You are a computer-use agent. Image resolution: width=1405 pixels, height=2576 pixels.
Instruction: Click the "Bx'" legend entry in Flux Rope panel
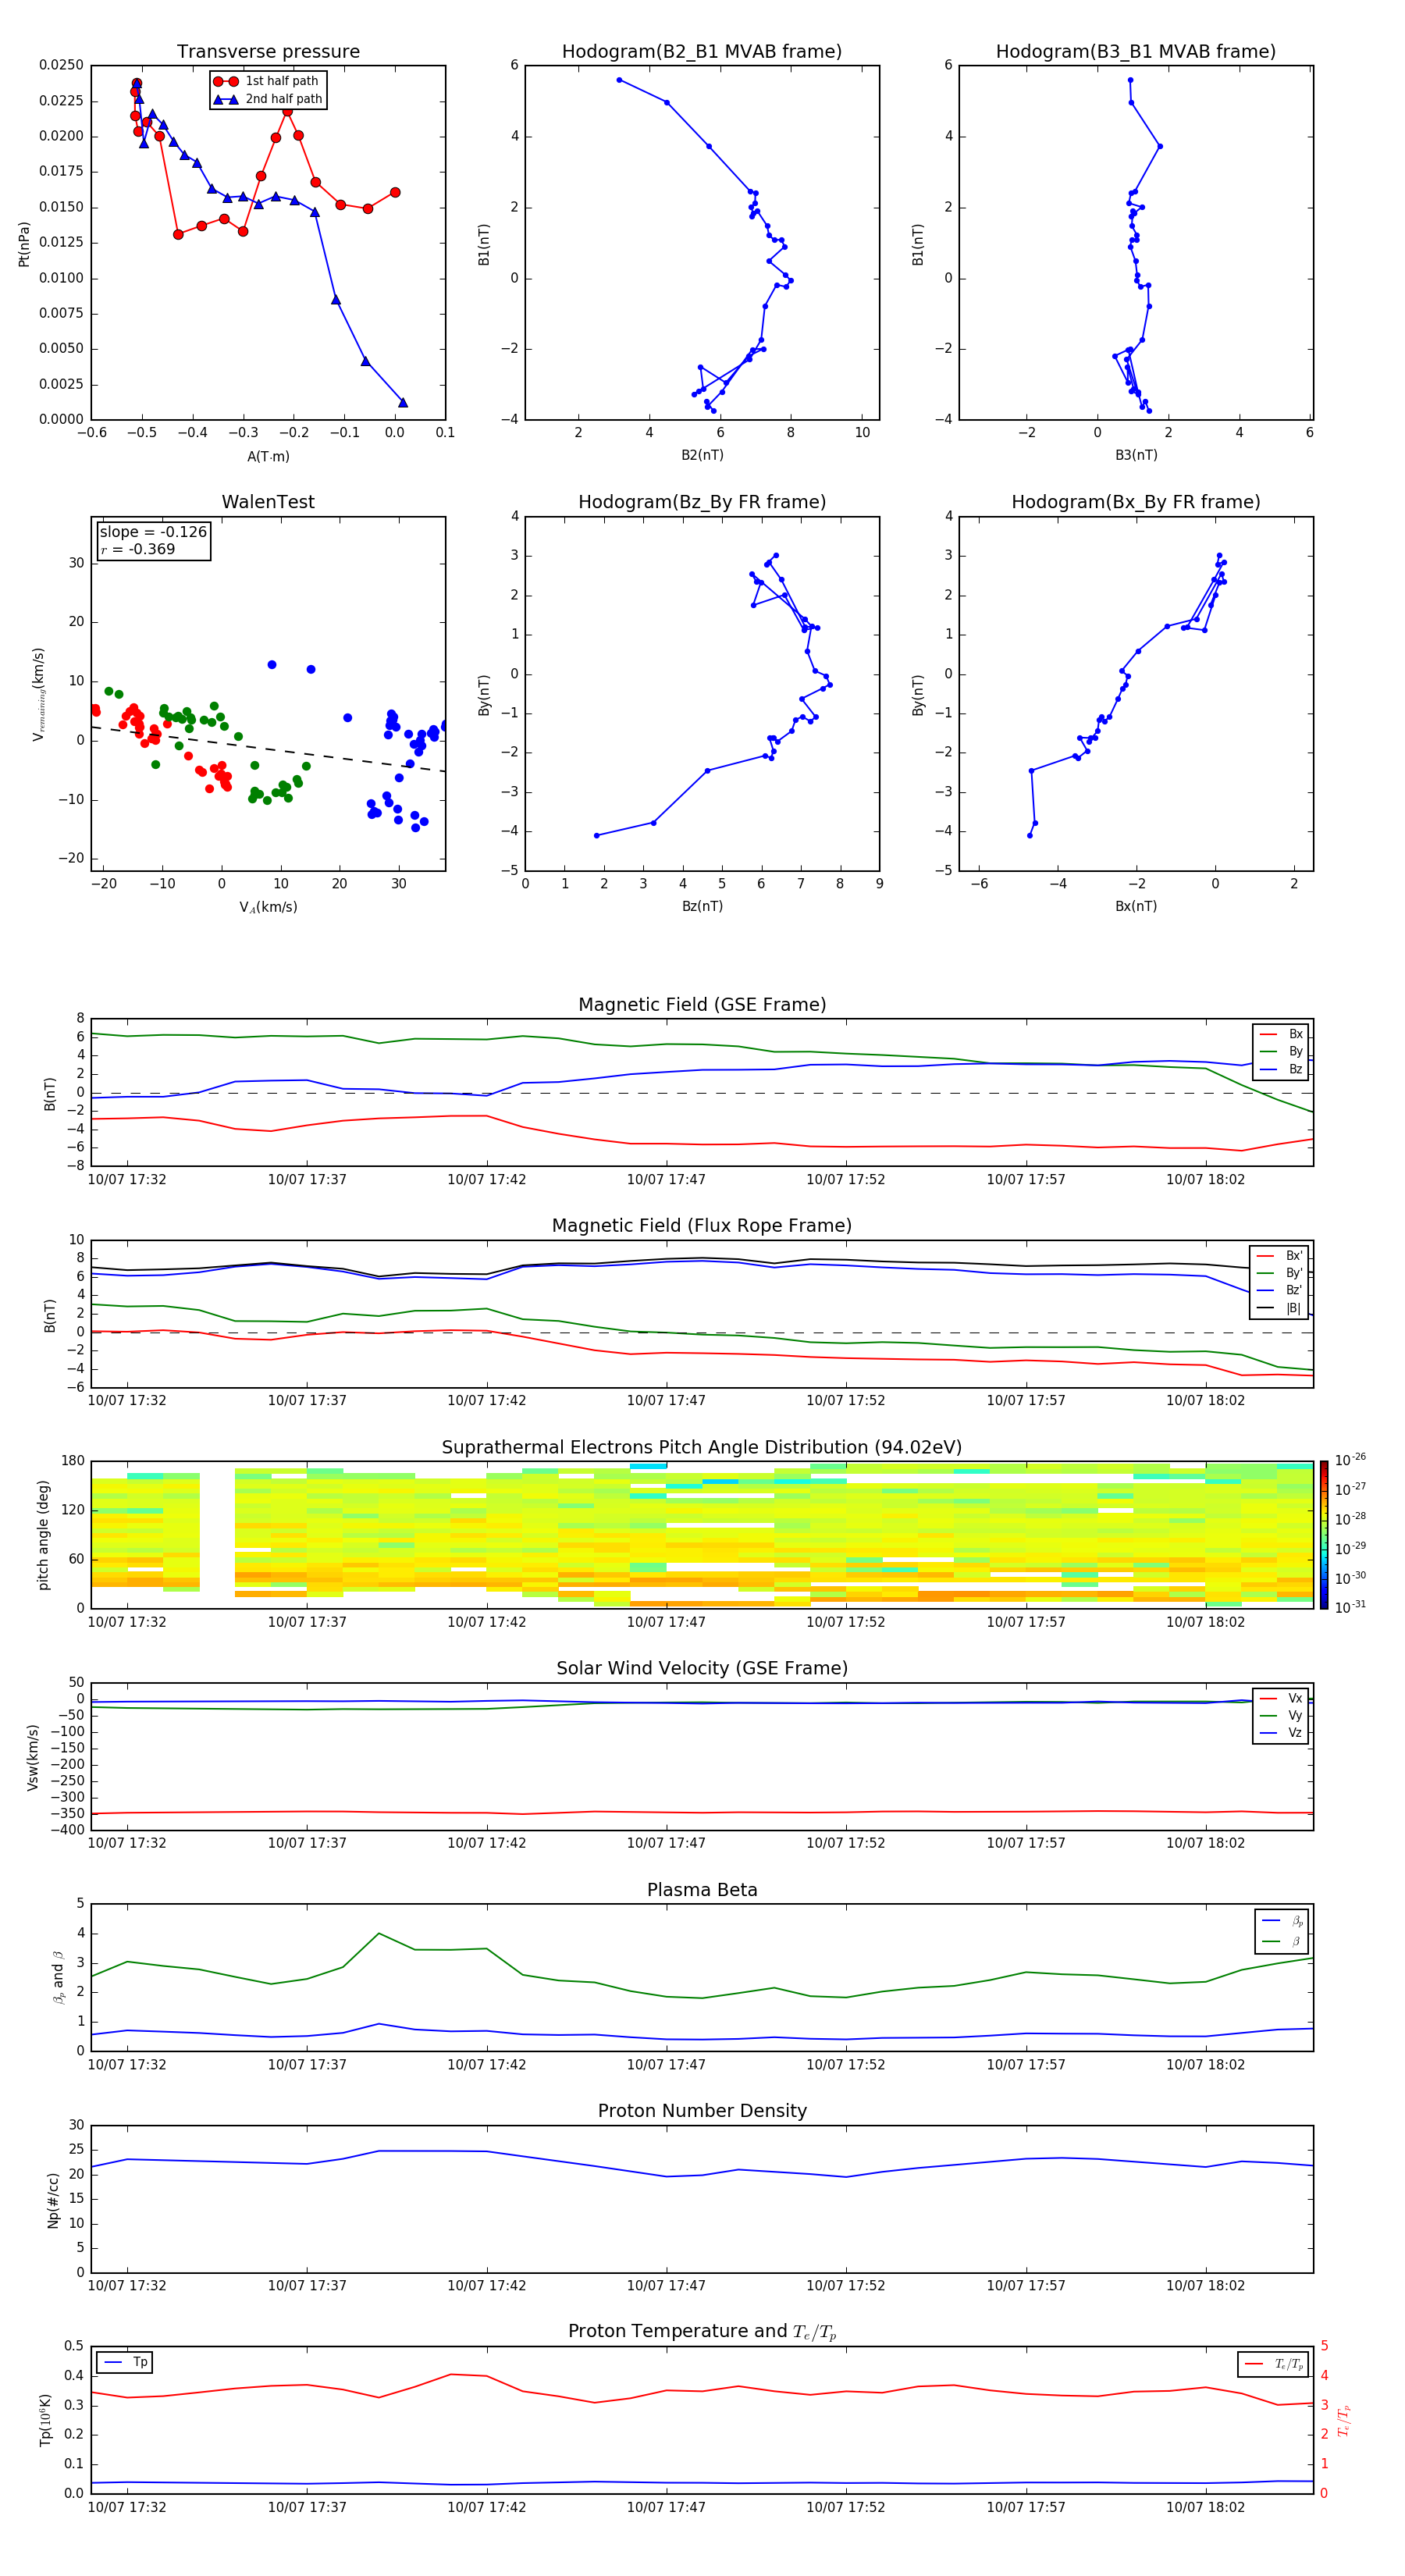coord(1279,1256)
